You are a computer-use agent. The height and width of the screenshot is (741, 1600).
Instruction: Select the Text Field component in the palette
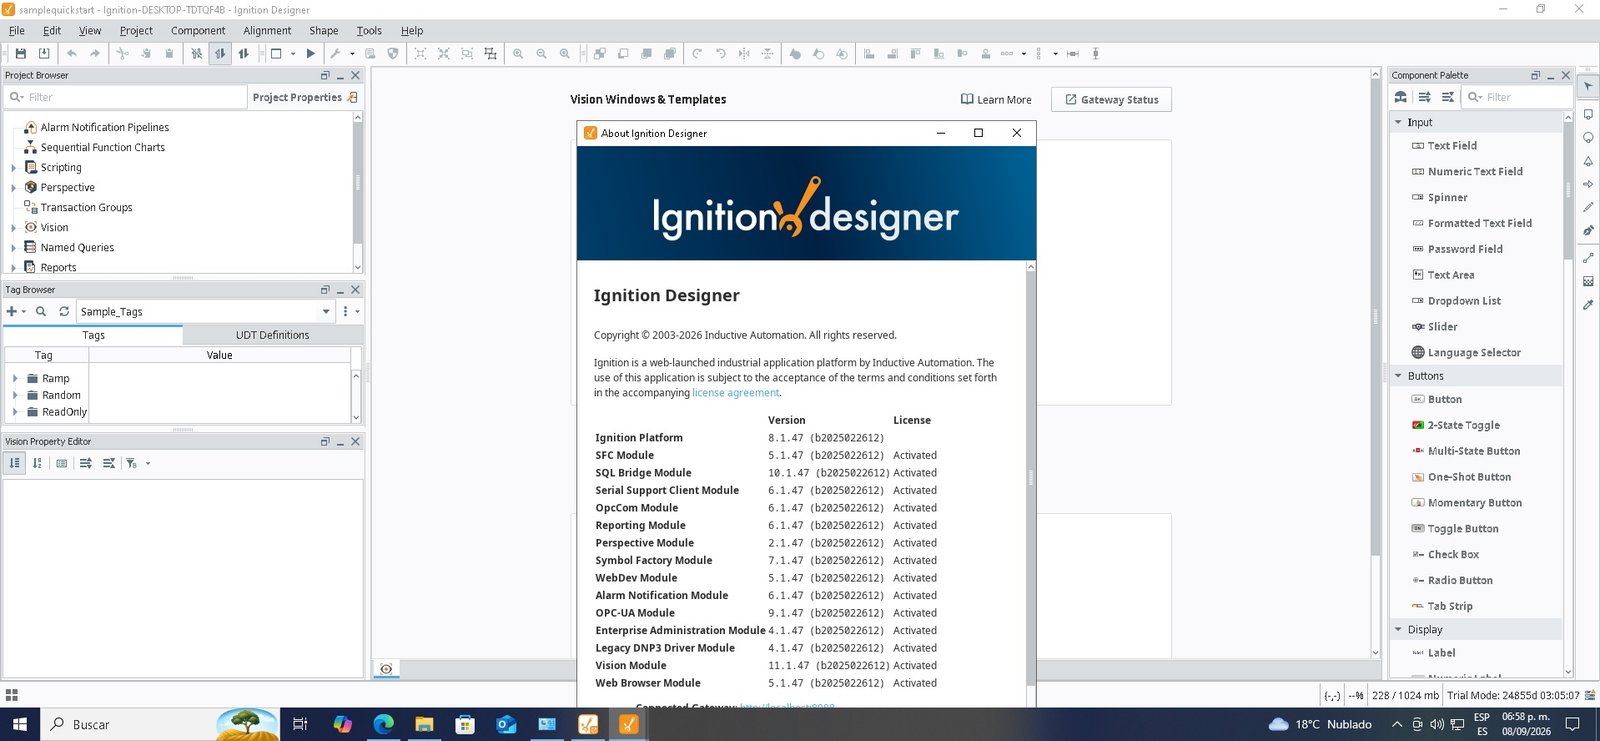[x=1444, y=146]
